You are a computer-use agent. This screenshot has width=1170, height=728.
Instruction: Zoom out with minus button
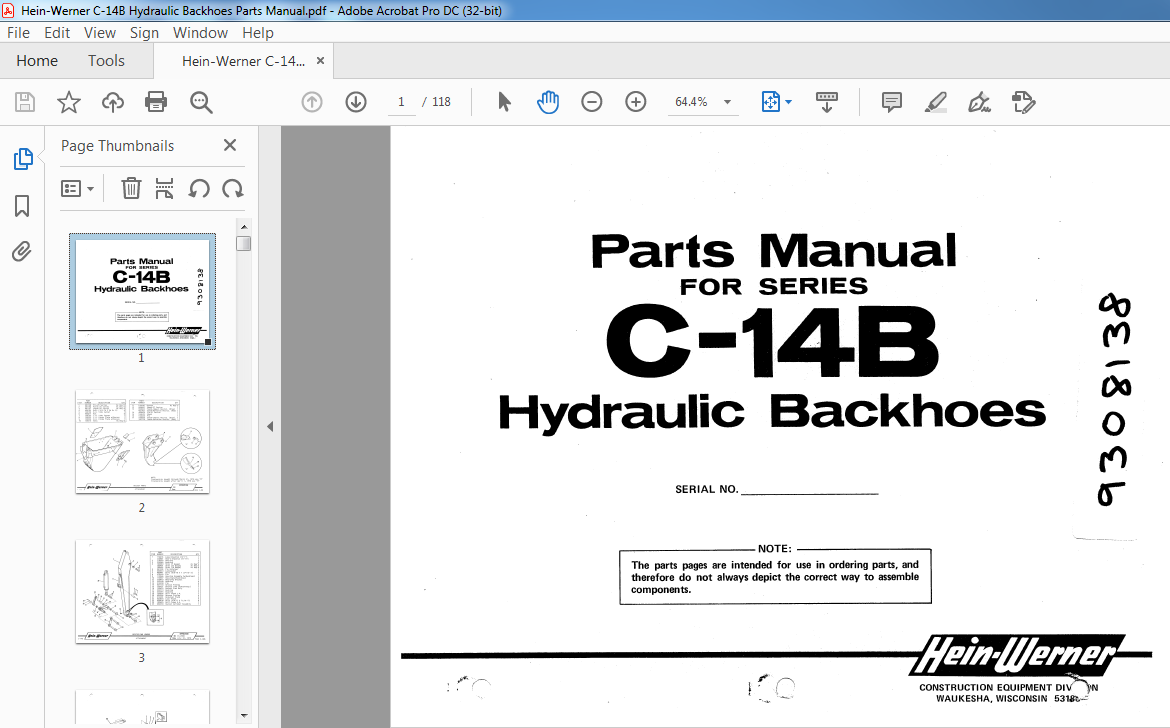coord(592,102)
